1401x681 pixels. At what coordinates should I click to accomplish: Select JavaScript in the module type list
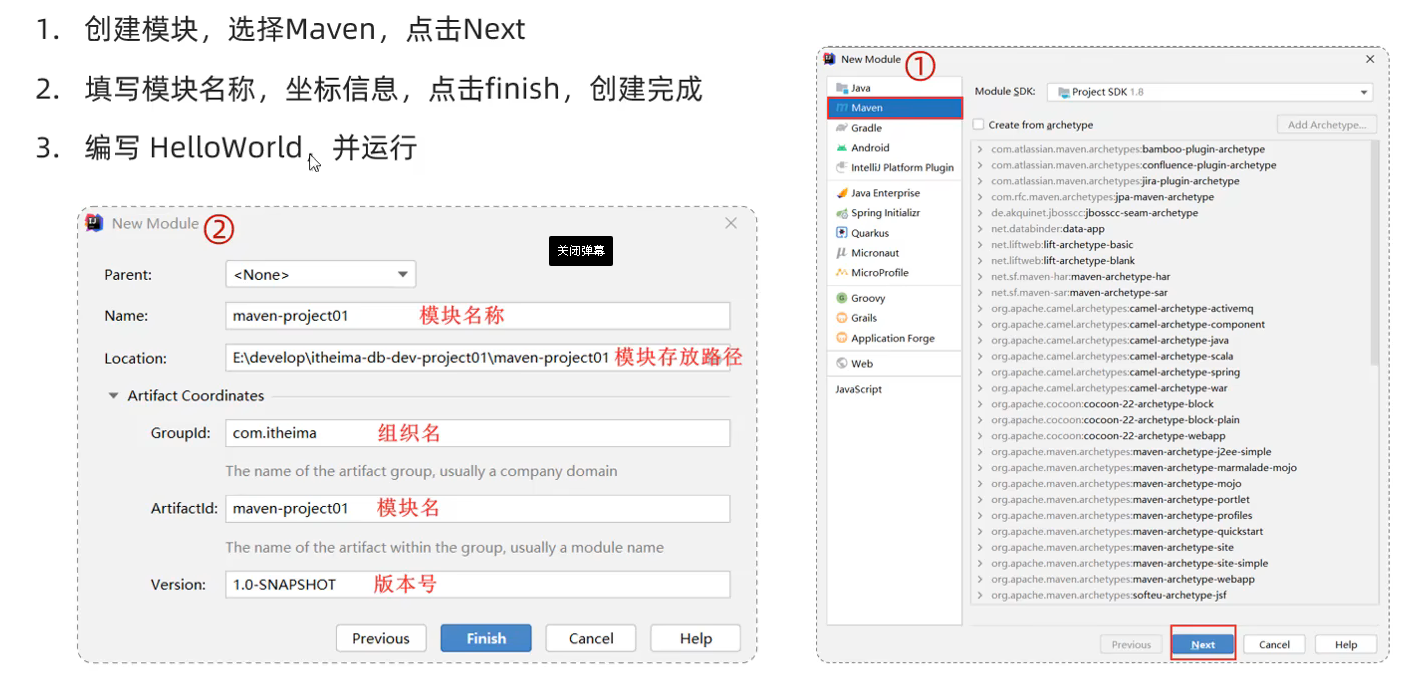(x=859, y=389)
